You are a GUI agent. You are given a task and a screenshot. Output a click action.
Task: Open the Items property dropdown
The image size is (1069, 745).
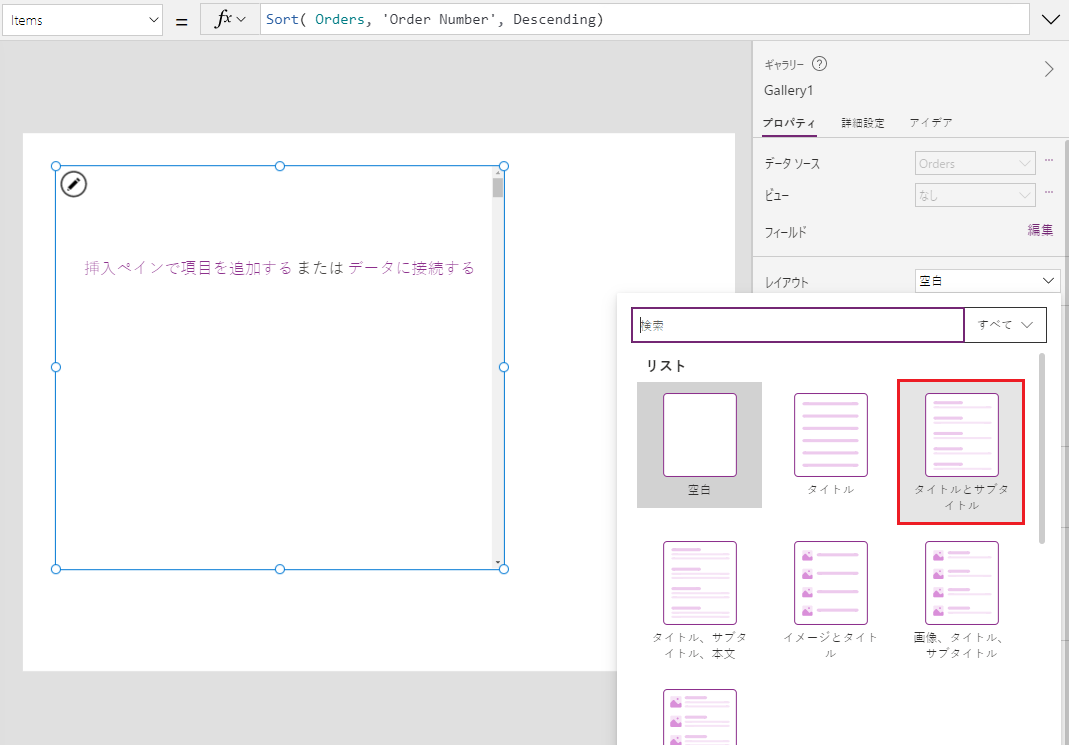[x=82, y=20]
